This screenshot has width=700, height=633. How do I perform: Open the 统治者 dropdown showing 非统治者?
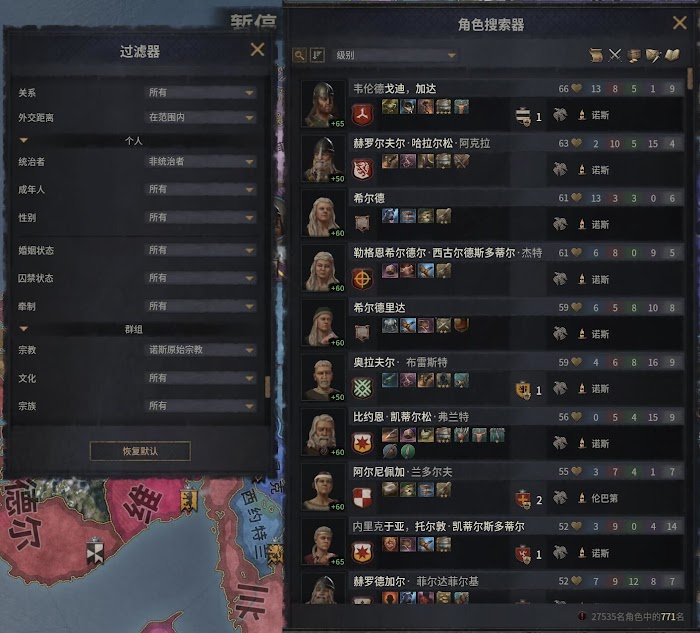200,162
